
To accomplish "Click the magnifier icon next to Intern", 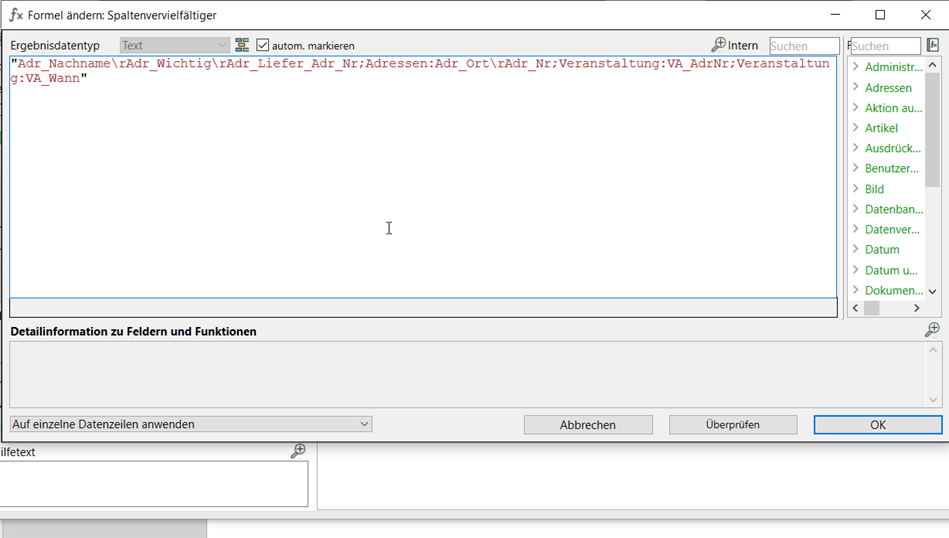I will pos(718,45).
